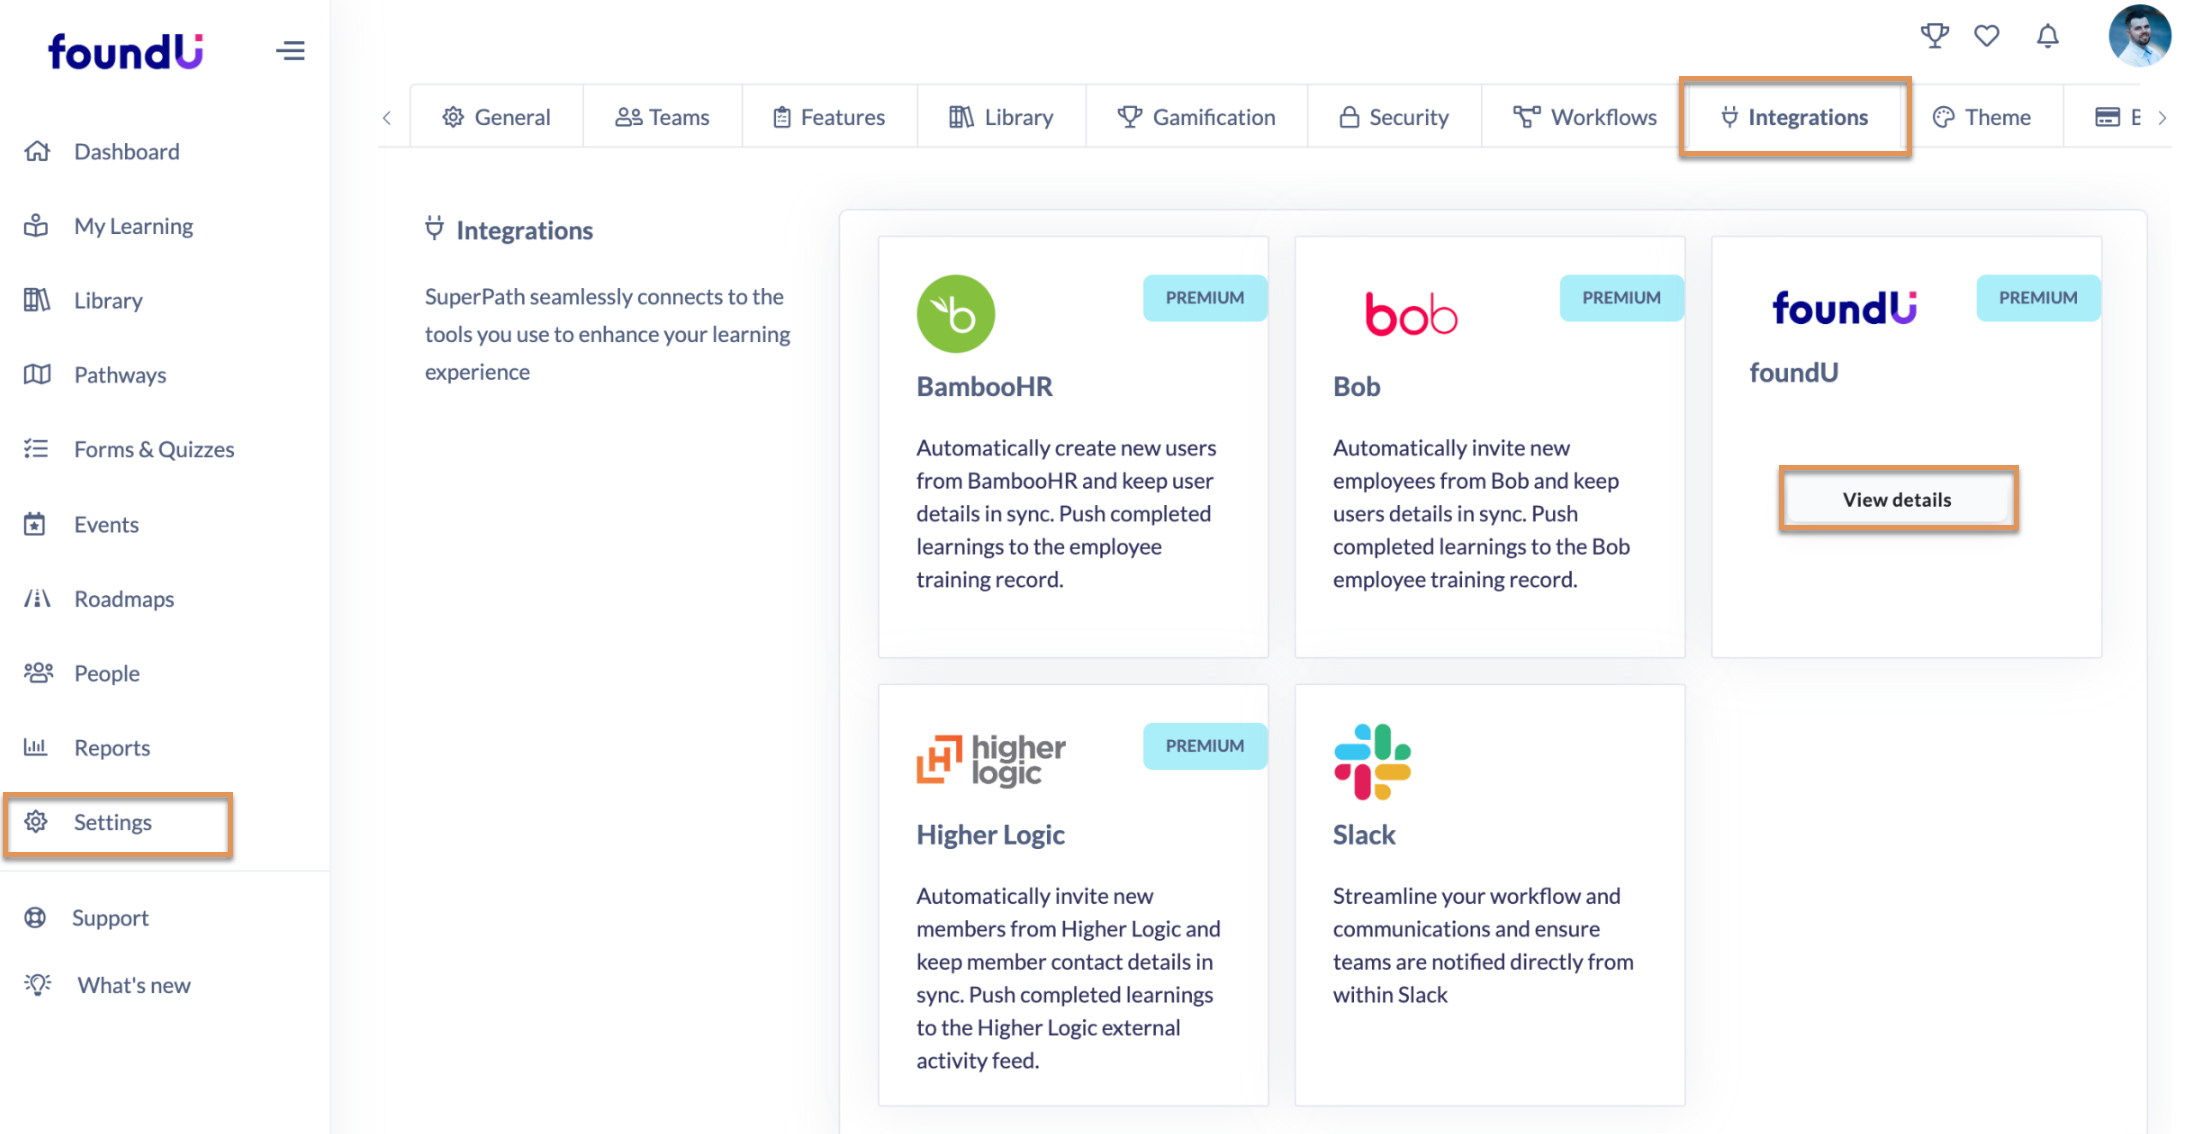
Task: Click the foundU logo in sidebar
Action: pyautogui.click(x=125, y=51)
